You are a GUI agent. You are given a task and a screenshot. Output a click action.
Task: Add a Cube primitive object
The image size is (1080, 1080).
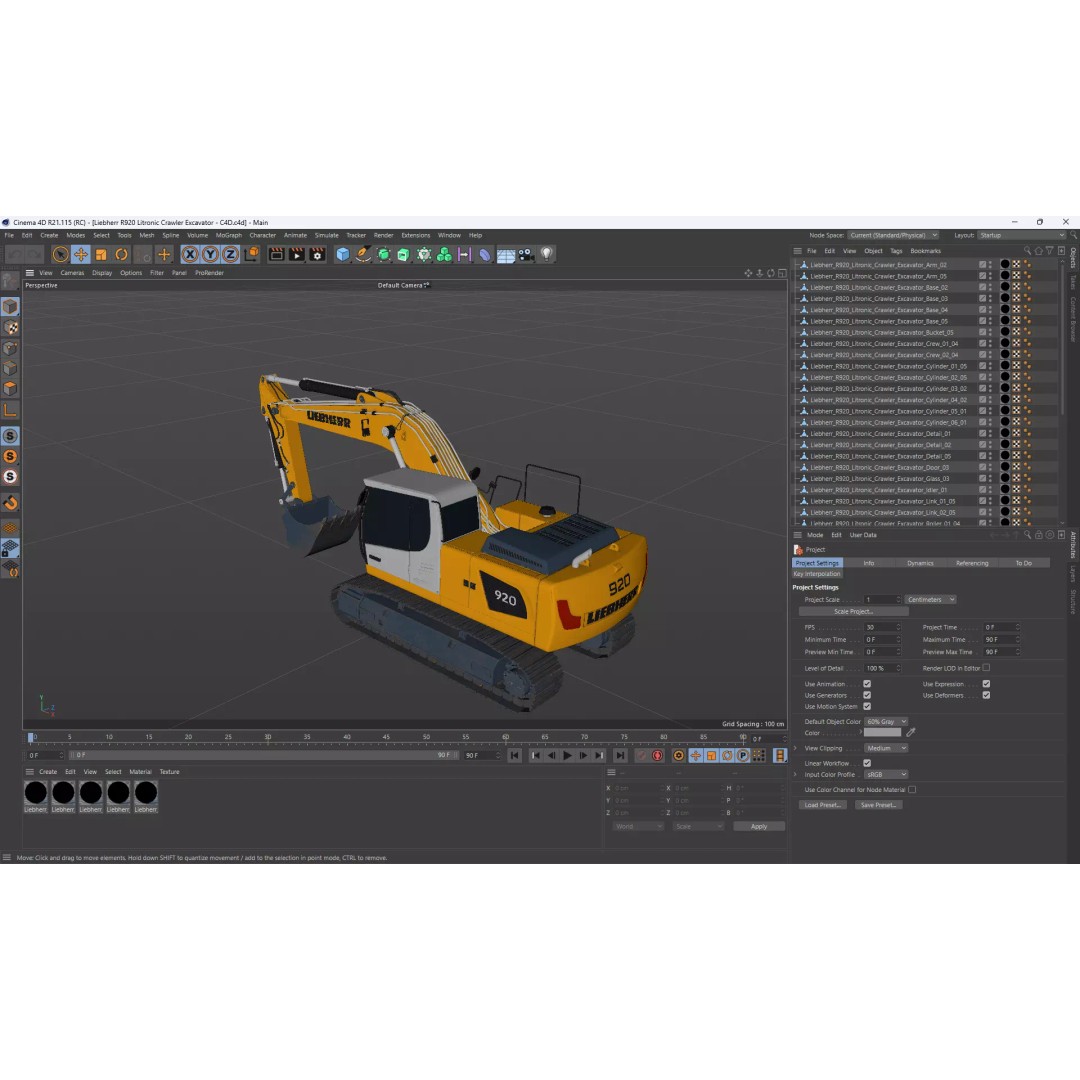coord(342,255)
